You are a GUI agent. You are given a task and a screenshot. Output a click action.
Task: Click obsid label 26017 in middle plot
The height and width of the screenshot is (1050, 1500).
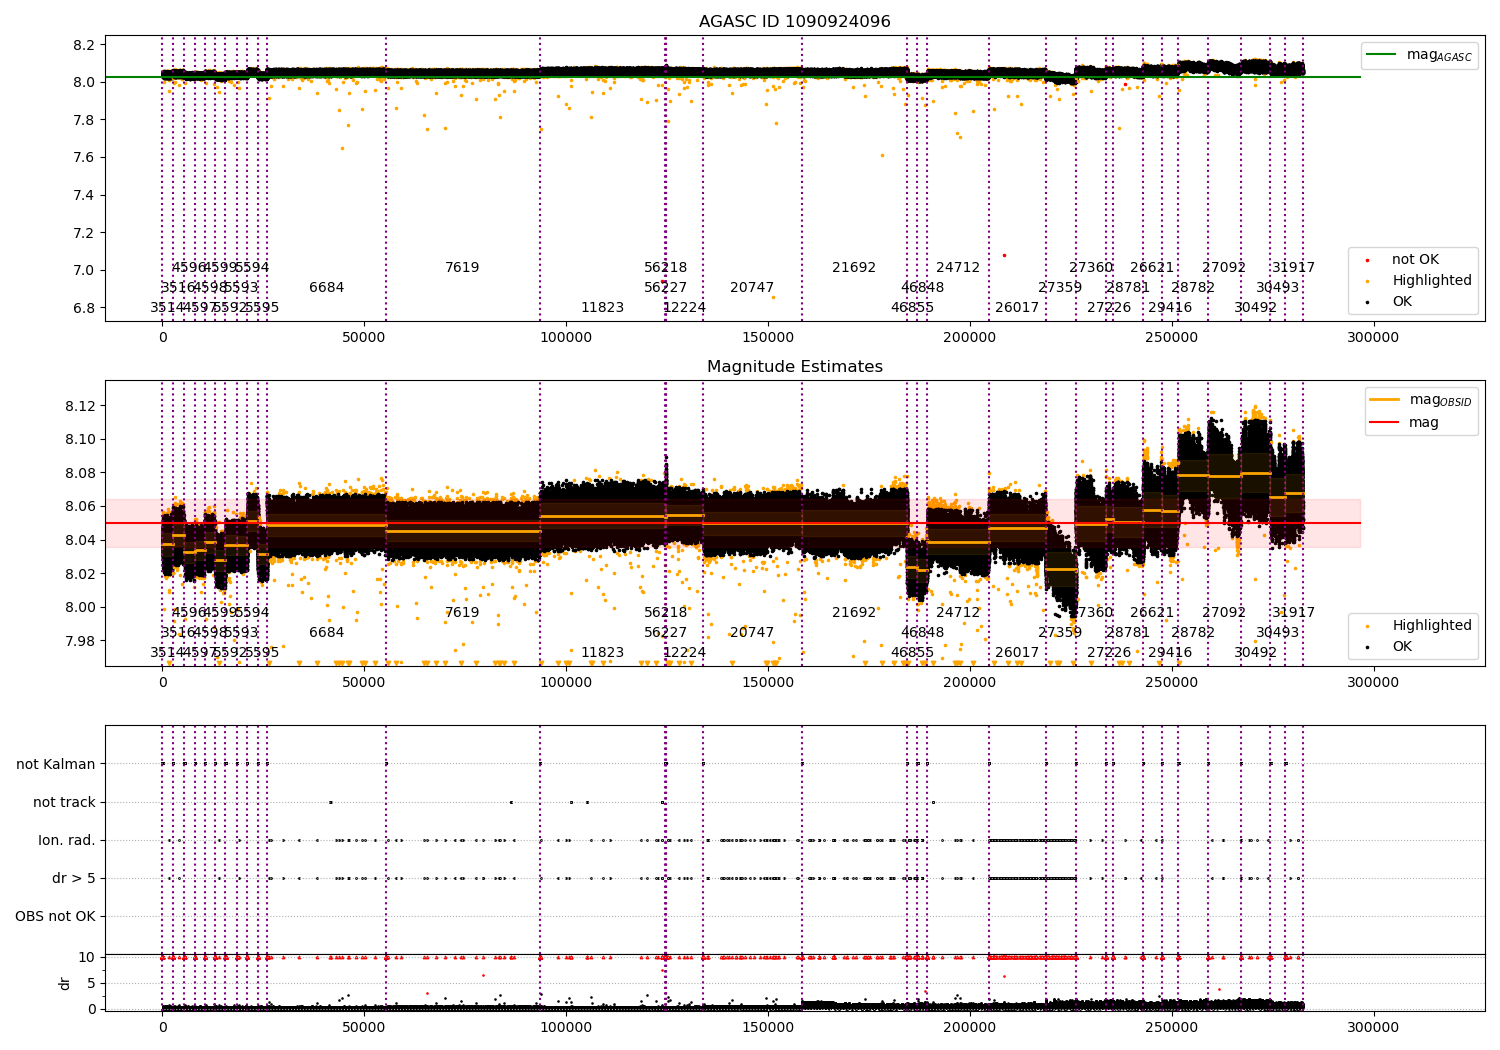coord(1017,653)
